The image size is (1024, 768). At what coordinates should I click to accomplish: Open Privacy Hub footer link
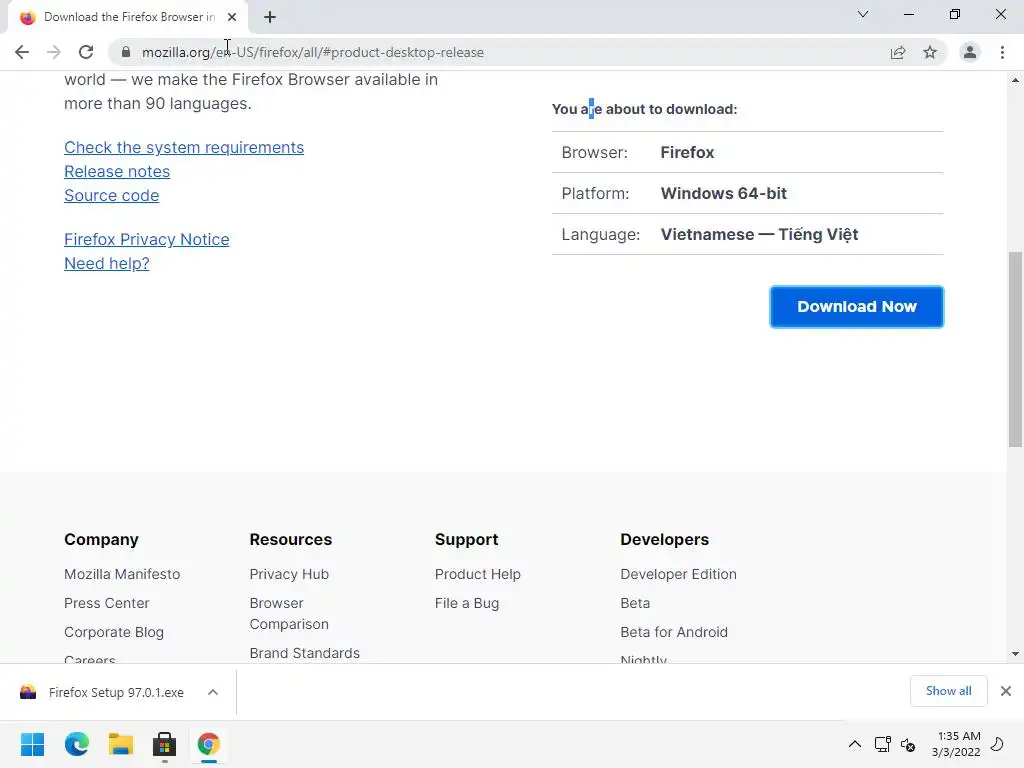(289, 574)
